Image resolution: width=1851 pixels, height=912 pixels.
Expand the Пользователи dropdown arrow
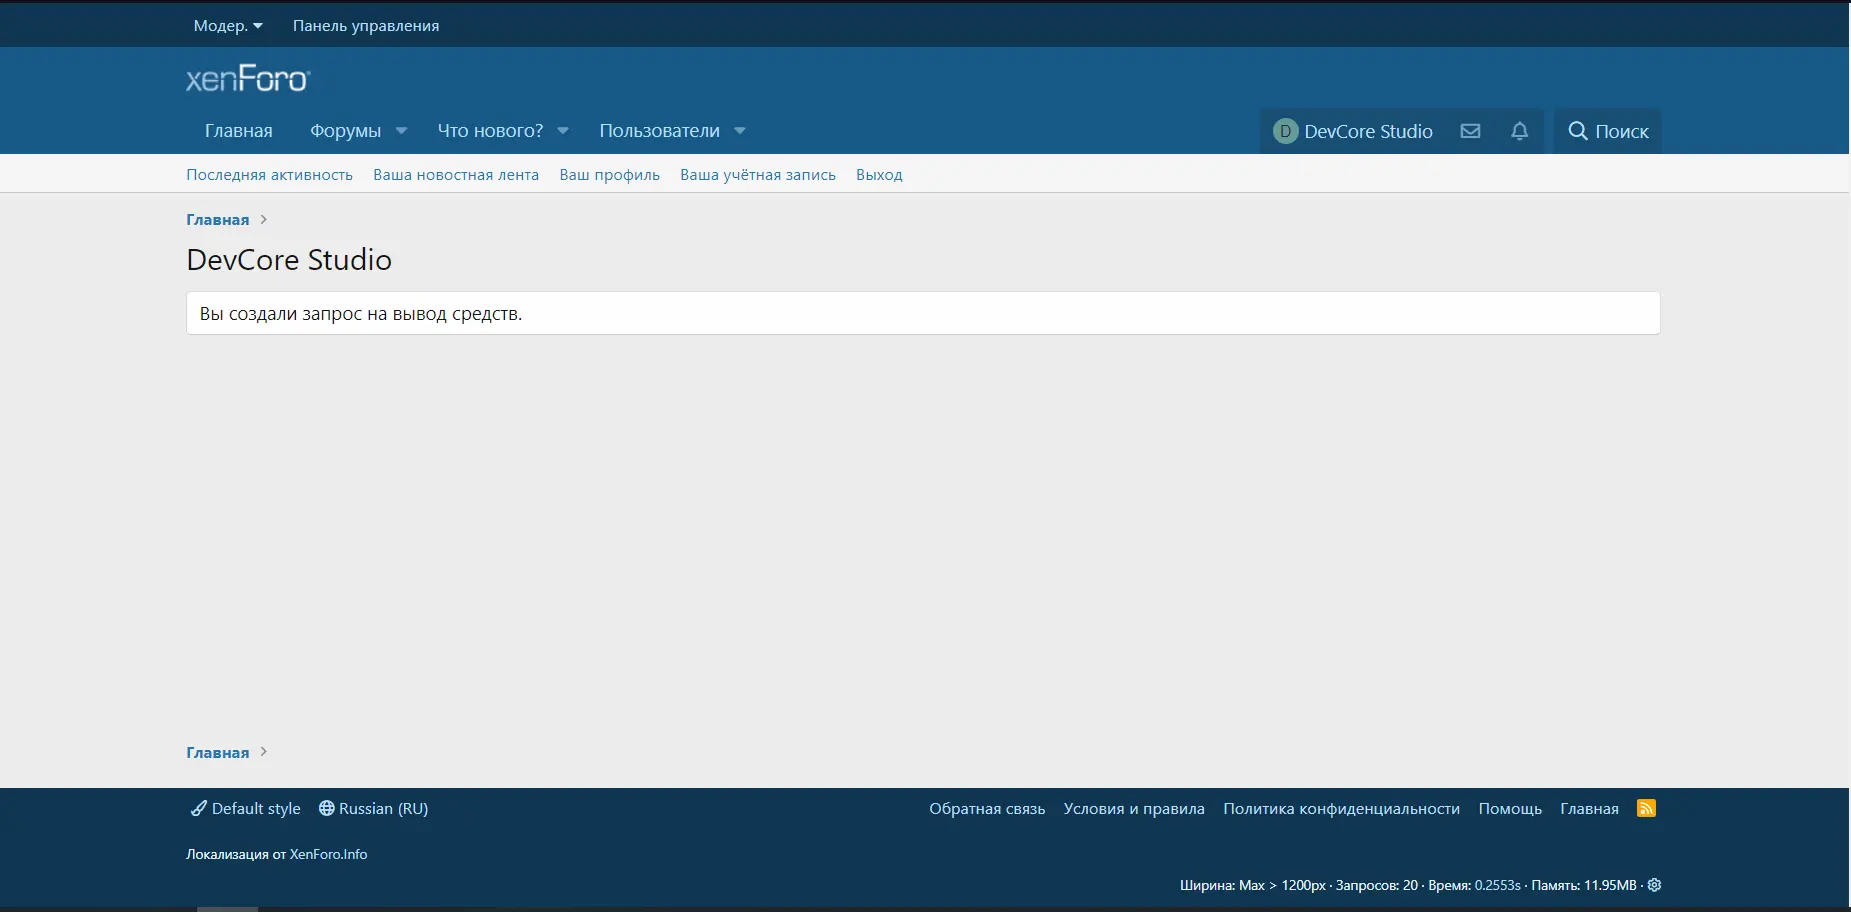(x=740, y=131)
